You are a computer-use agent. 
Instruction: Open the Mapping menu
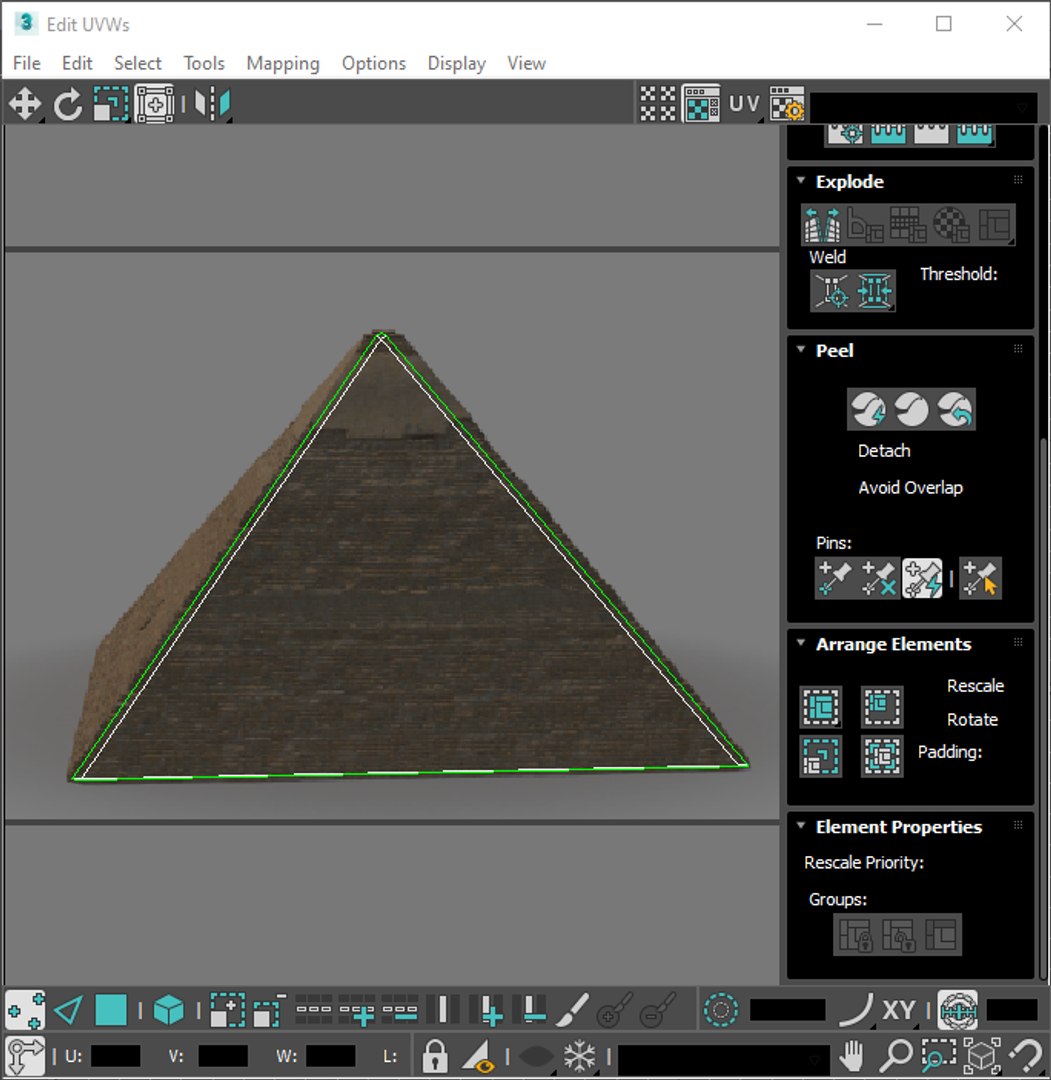283,63
